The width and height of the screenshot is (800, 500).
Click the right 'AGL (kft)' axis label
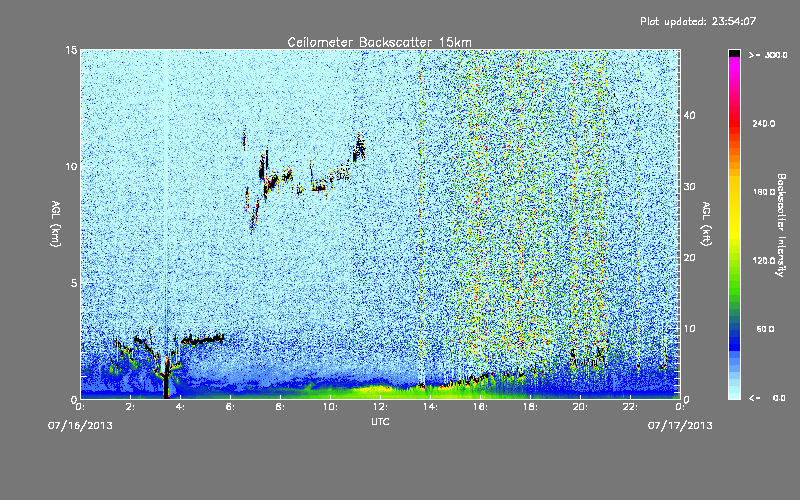(x=706, y=223)
